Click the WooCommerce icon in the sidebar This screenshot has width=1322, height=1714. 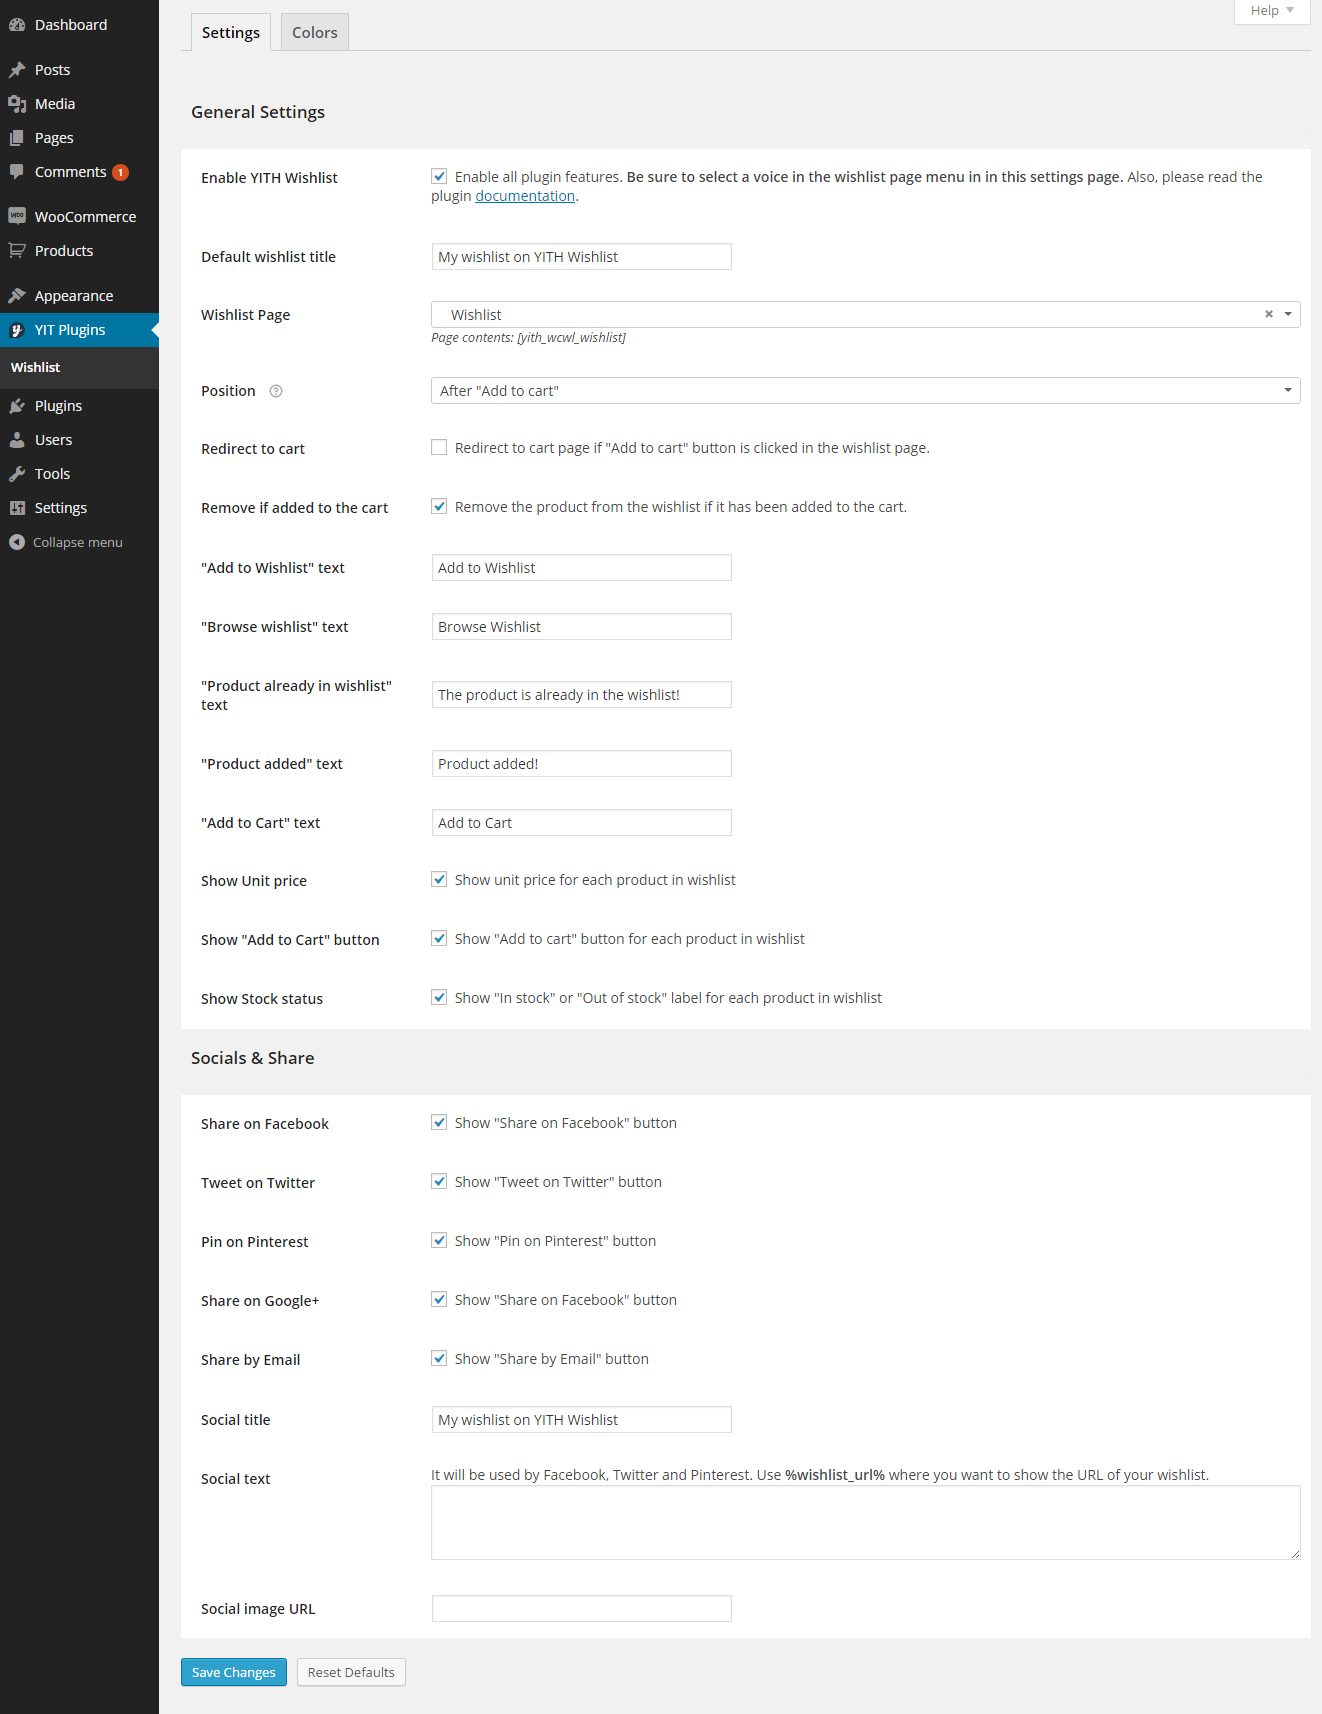point(17,216)
